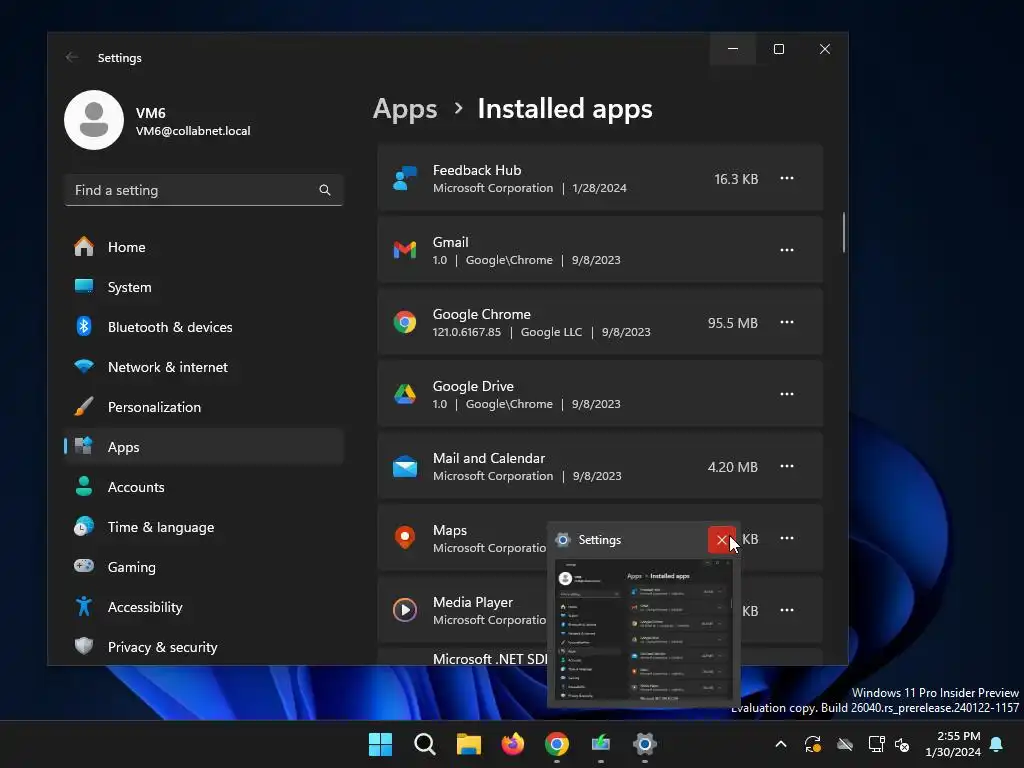Screen dimensions: 1024x768
Task: Open System settings section
Action: 204,287
